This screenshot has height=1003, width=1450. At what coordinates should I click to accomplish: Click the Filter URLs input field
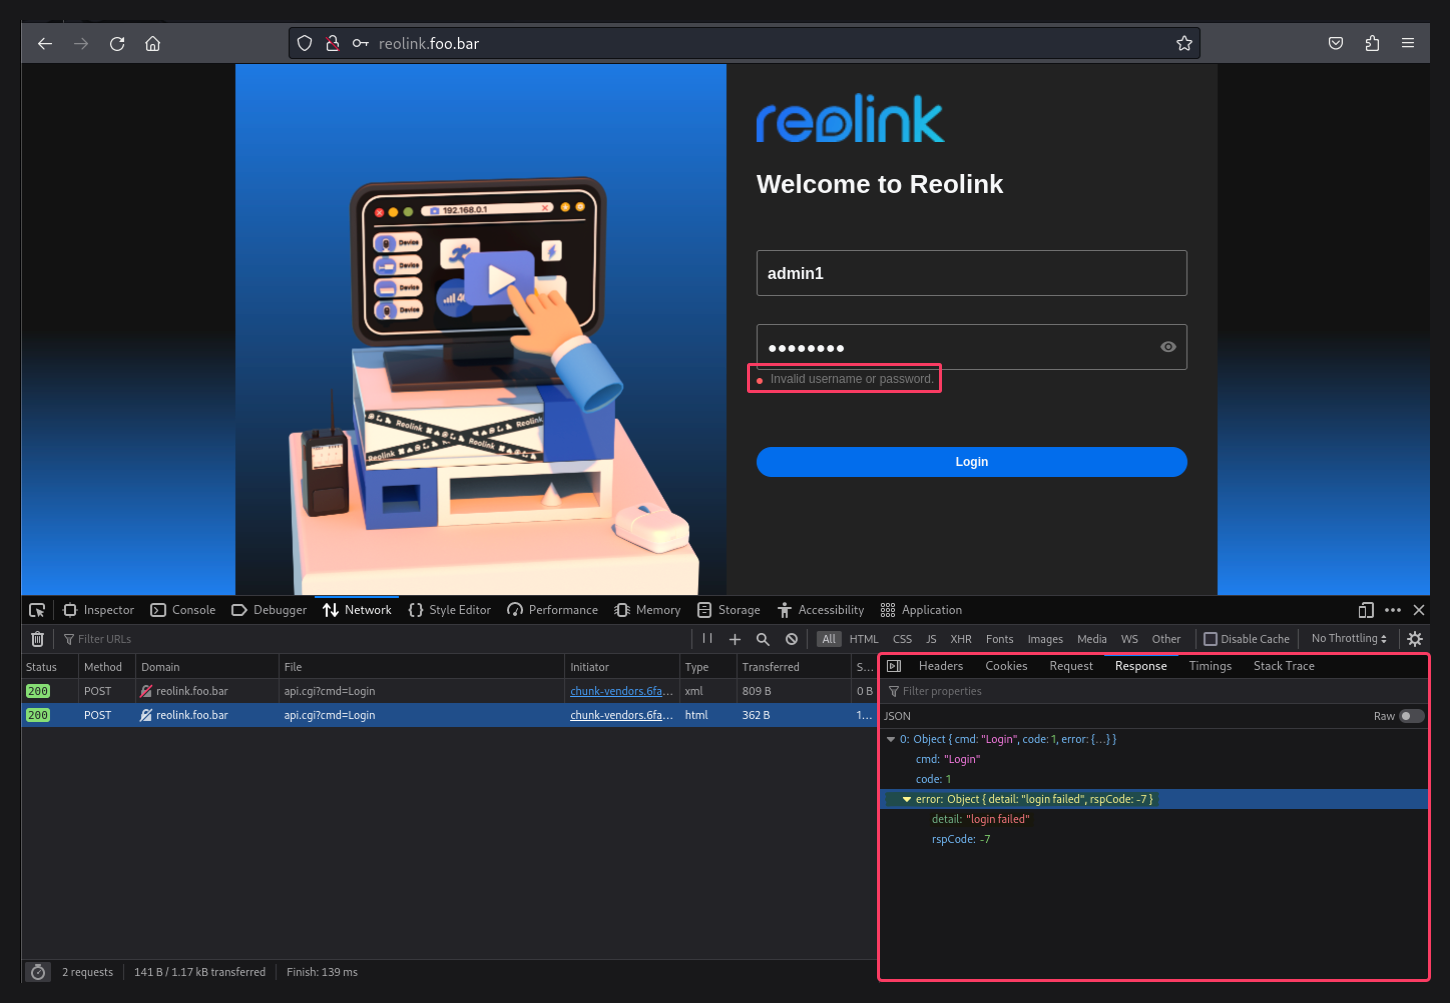click(375, 639)
